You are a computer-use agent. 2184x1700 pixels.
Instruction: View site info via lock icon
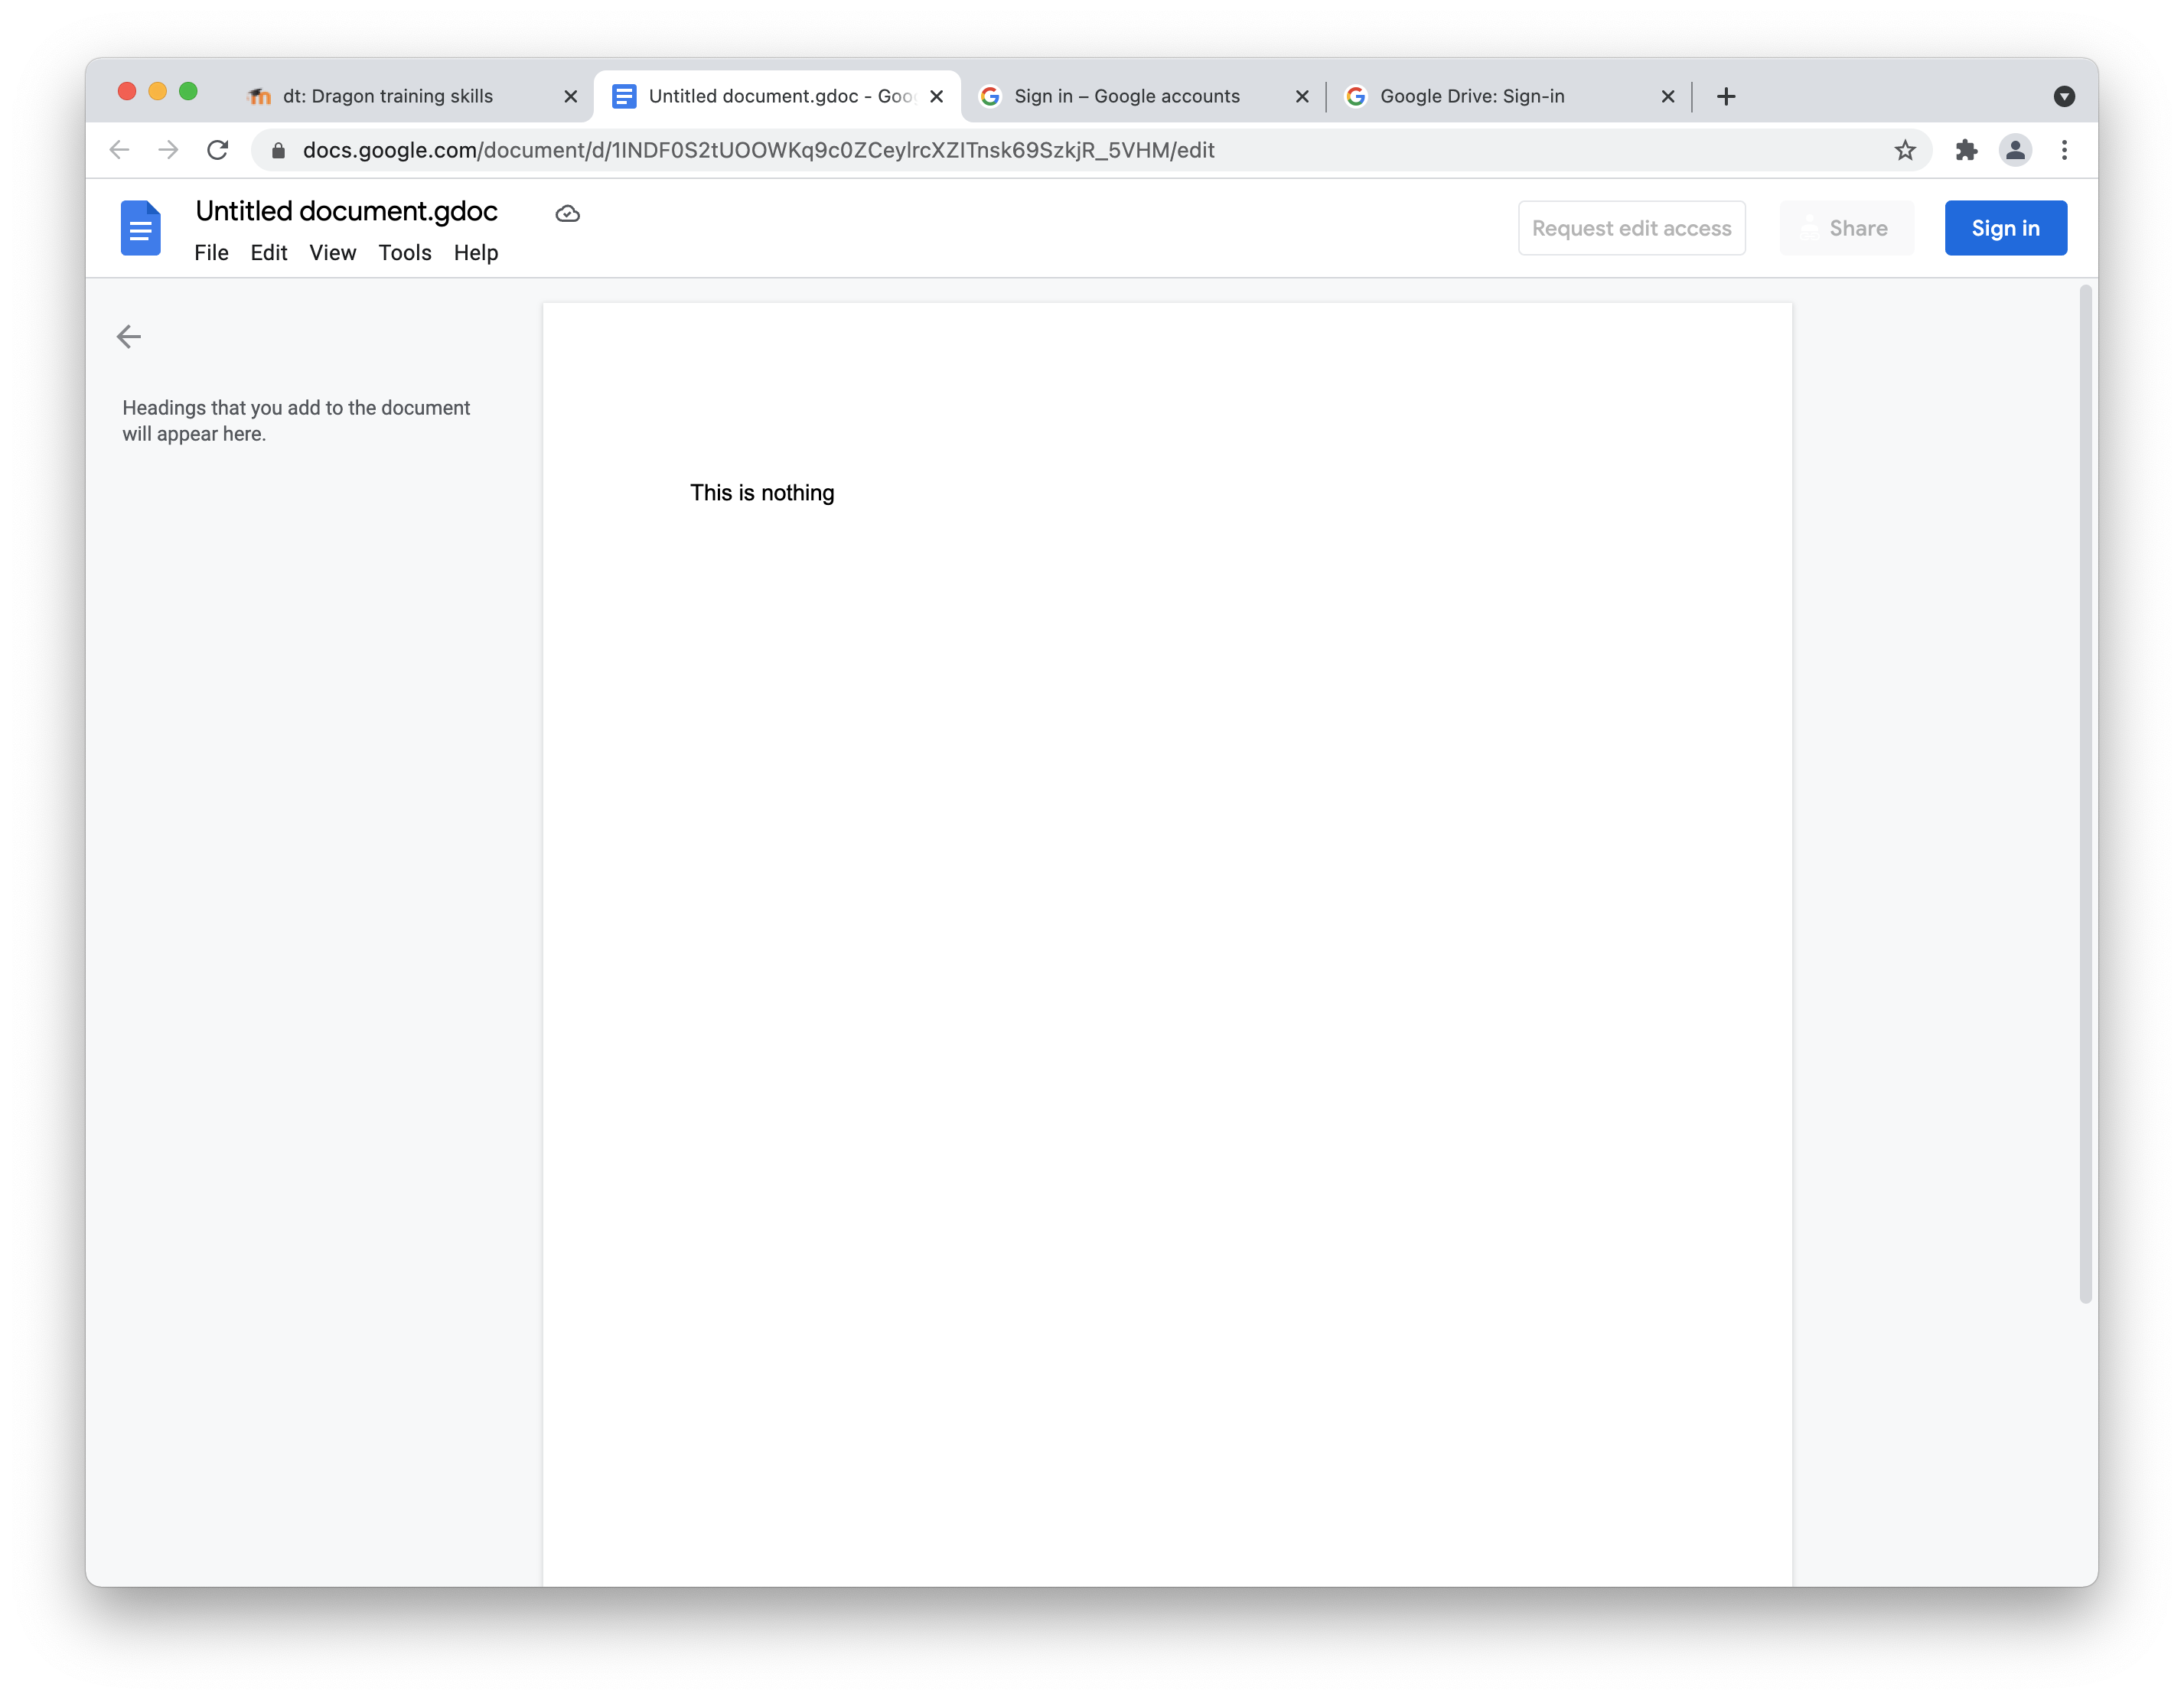click(279, 150)
